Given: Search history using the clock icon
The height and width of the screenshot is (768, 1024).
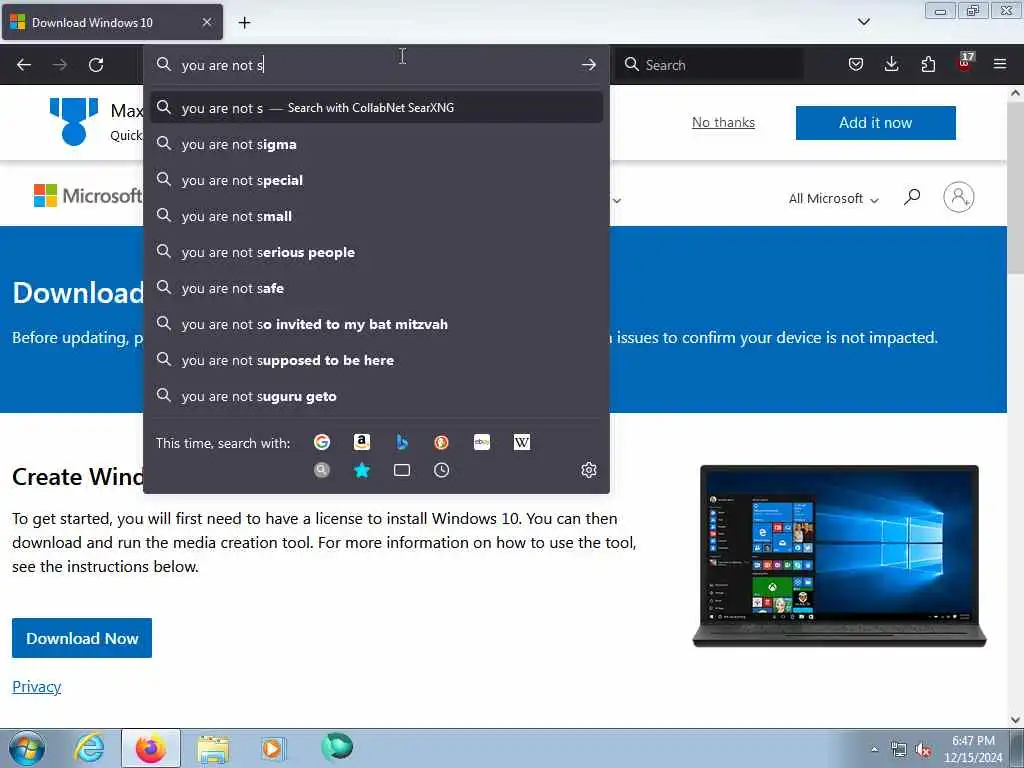Looking at the screenshot, I should point(441,470).
